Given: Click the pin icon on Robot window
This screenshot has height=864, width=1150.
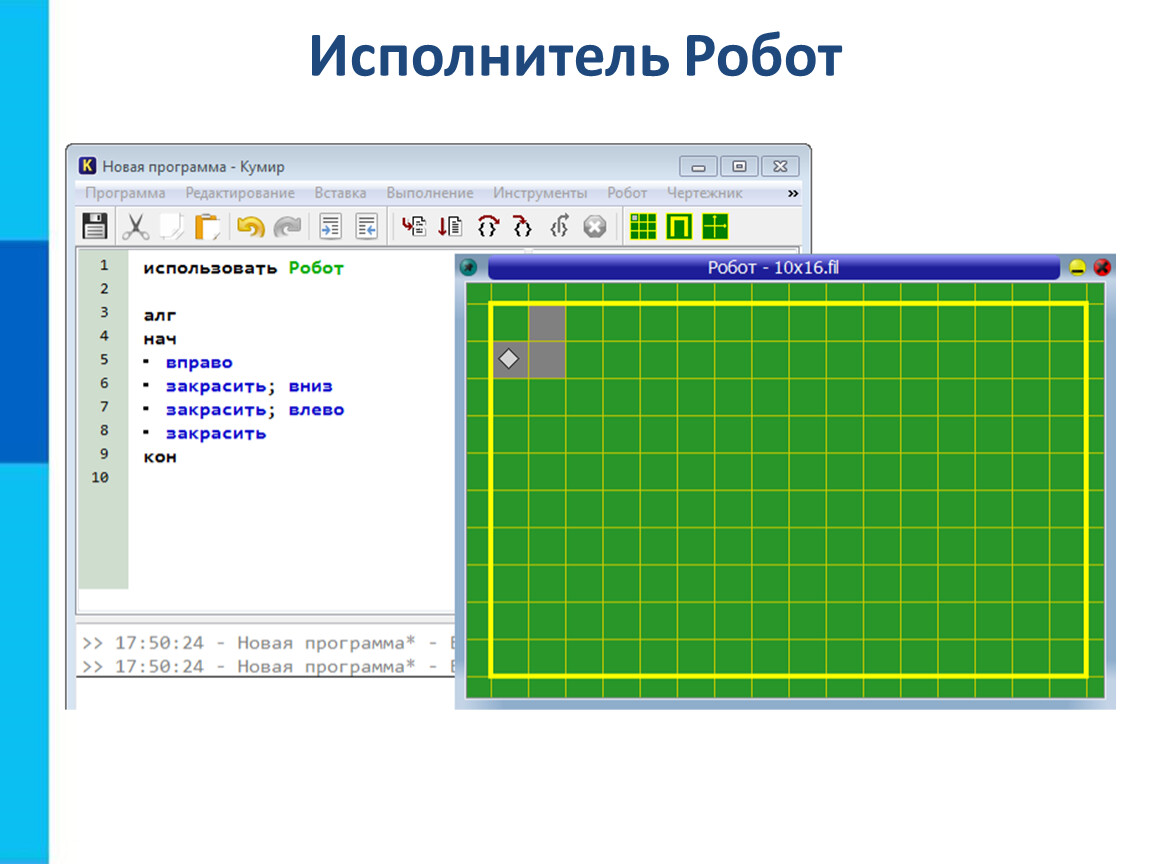Looking at the screenshot, I should pos(468,267).
